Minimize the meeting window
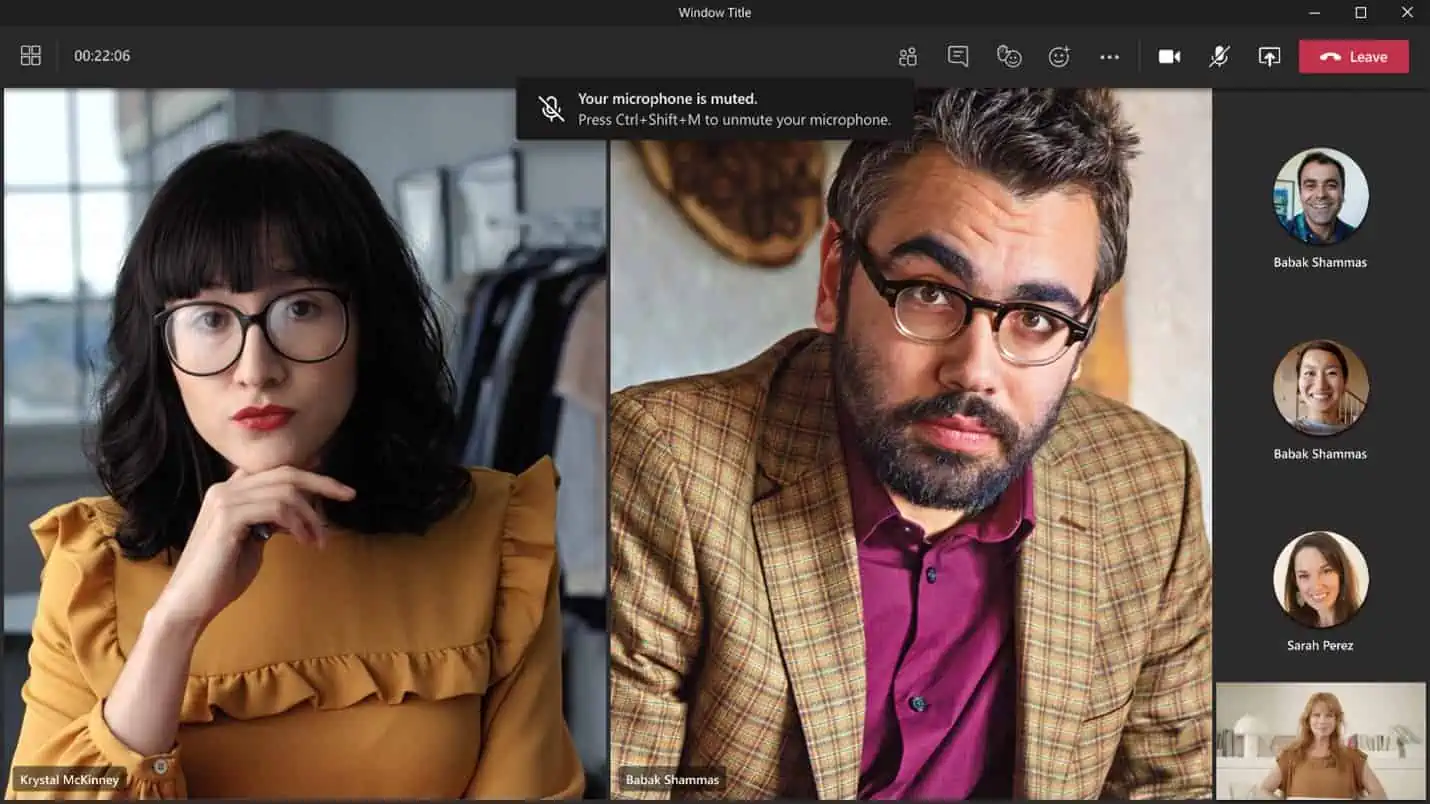The width and height of the screenshot is (1430, 804). click(x=1314, y=13)
